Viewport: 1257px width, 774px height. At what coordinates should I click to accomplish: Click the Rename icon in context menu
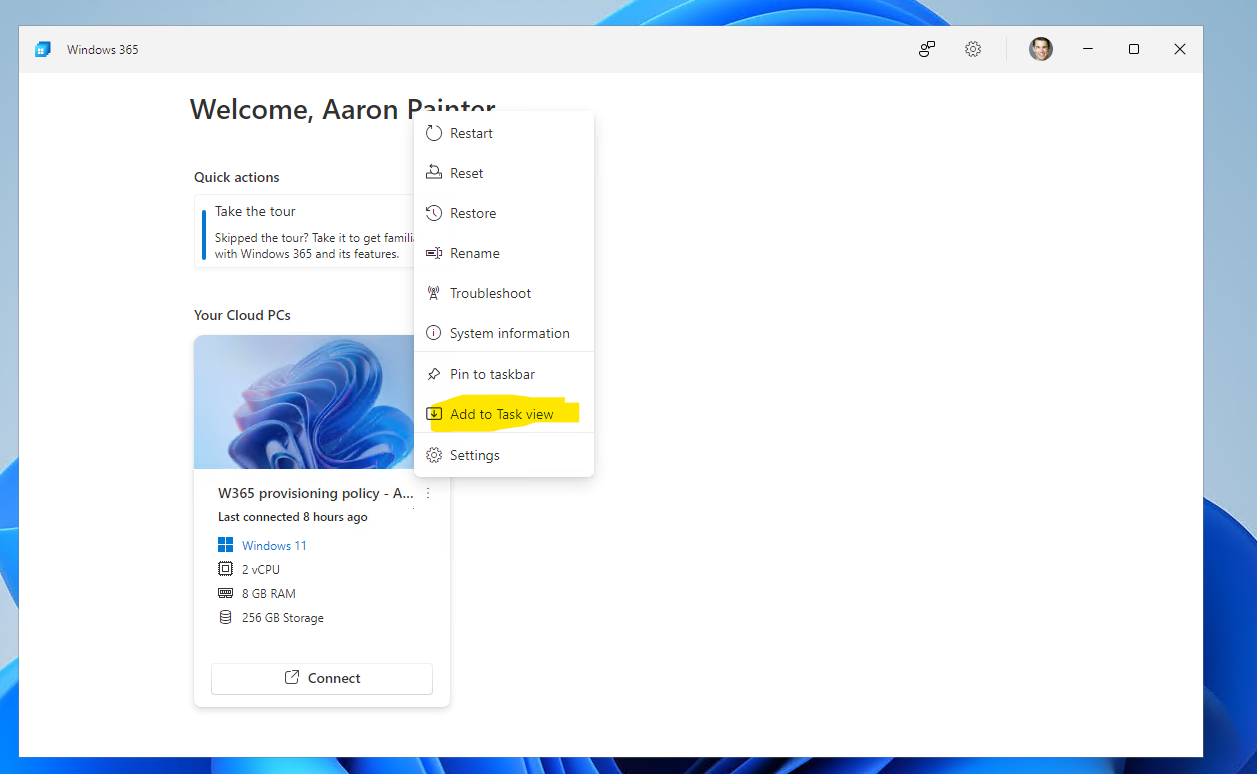(433, 253)
